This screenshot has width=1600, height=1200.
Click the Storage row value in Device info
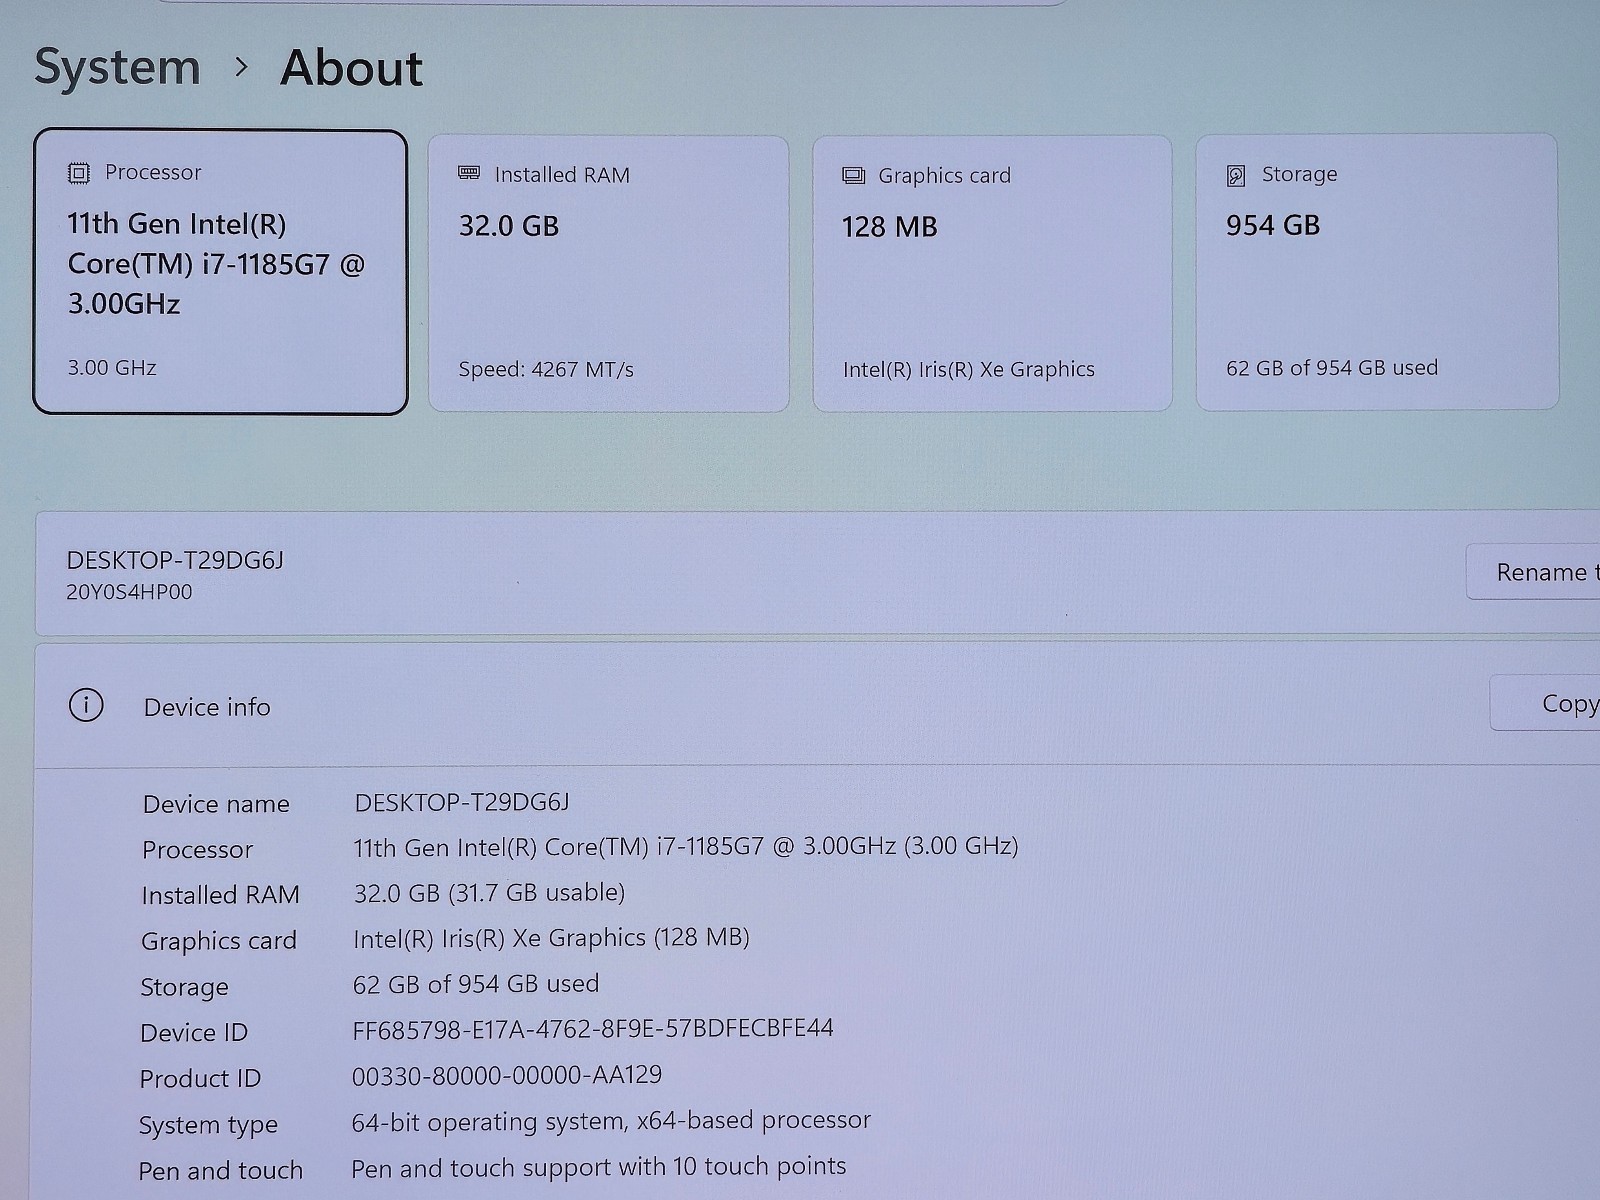click(x=476, y=984)
